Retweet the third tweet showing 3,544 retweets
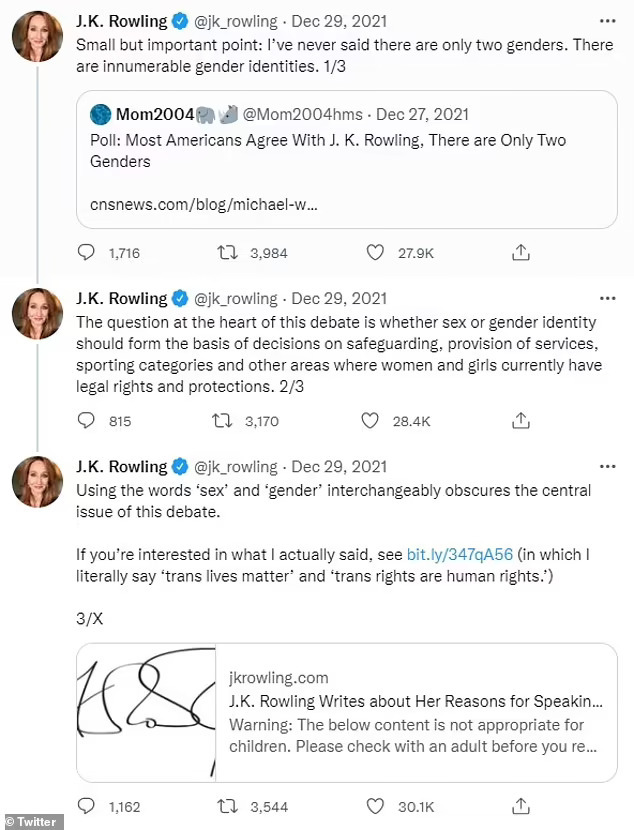 [228, 805]
